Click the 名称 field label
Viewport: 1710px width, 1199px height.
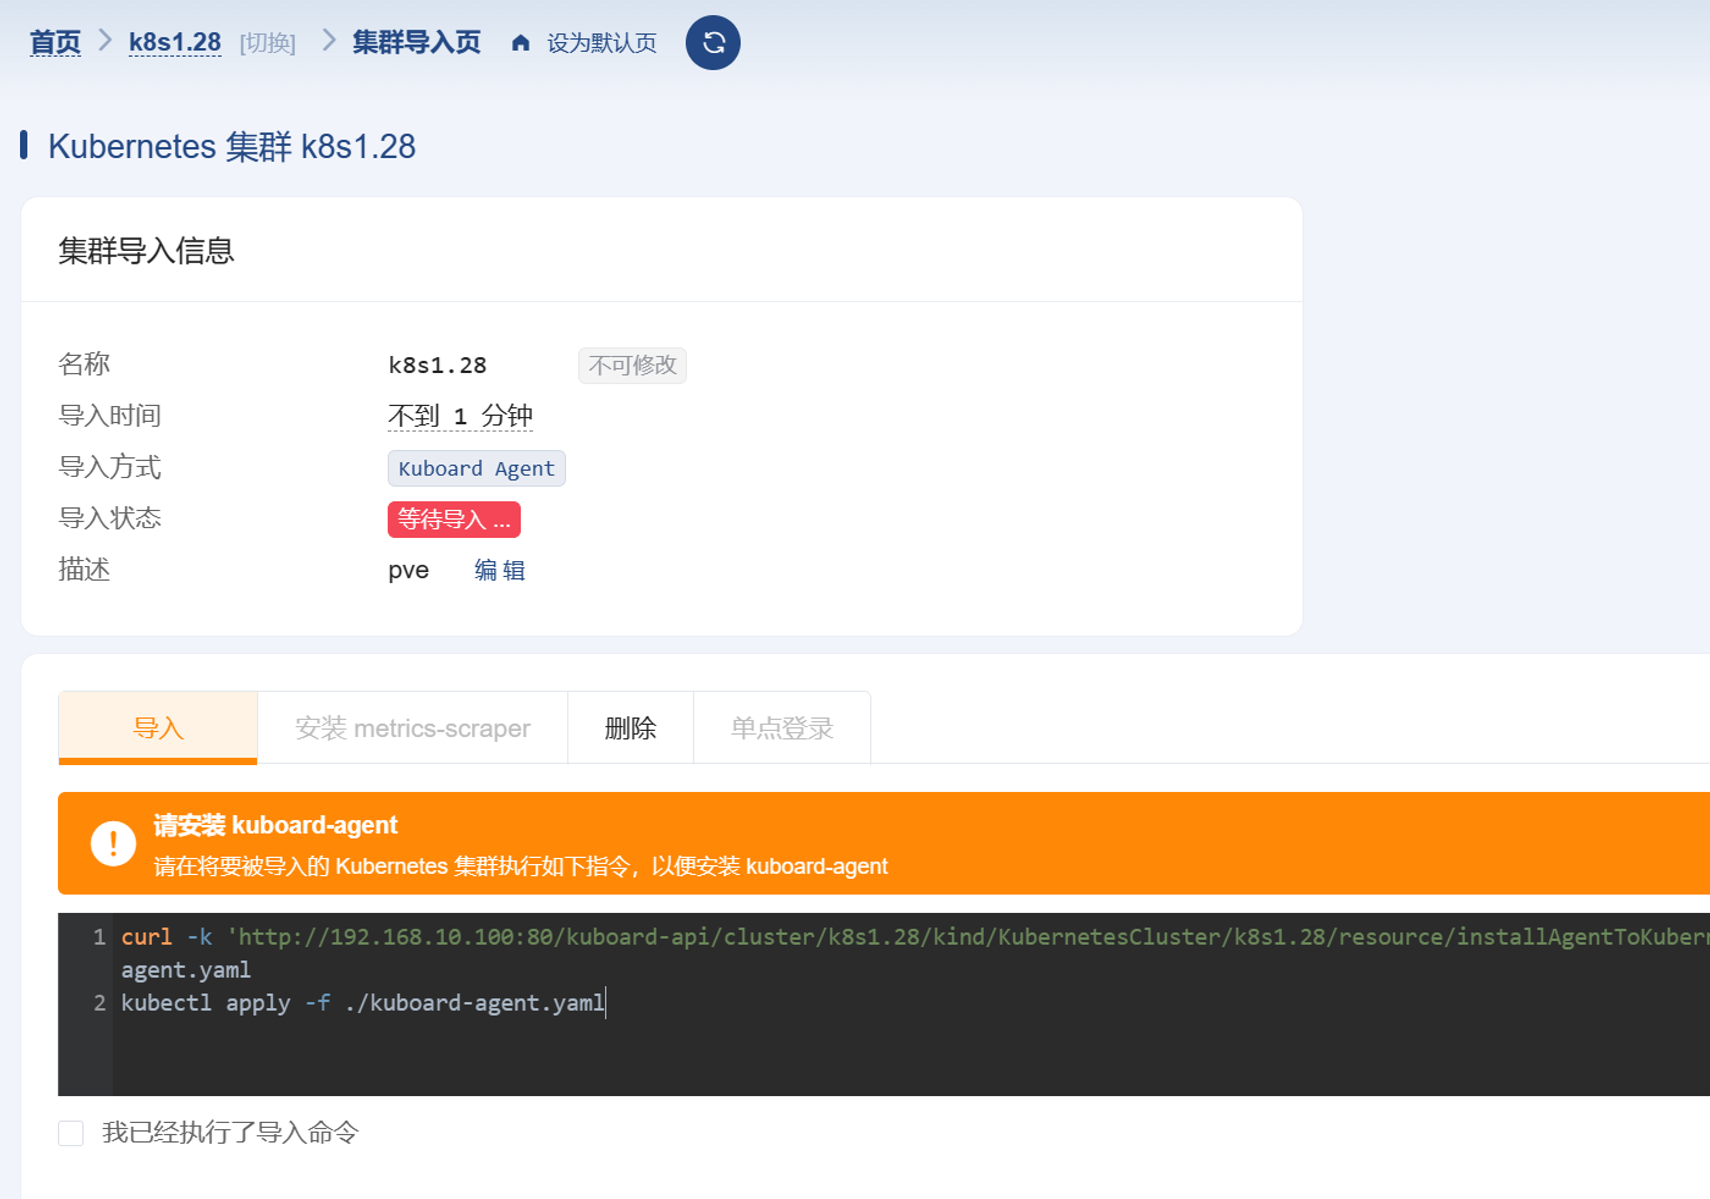(84, 364)
